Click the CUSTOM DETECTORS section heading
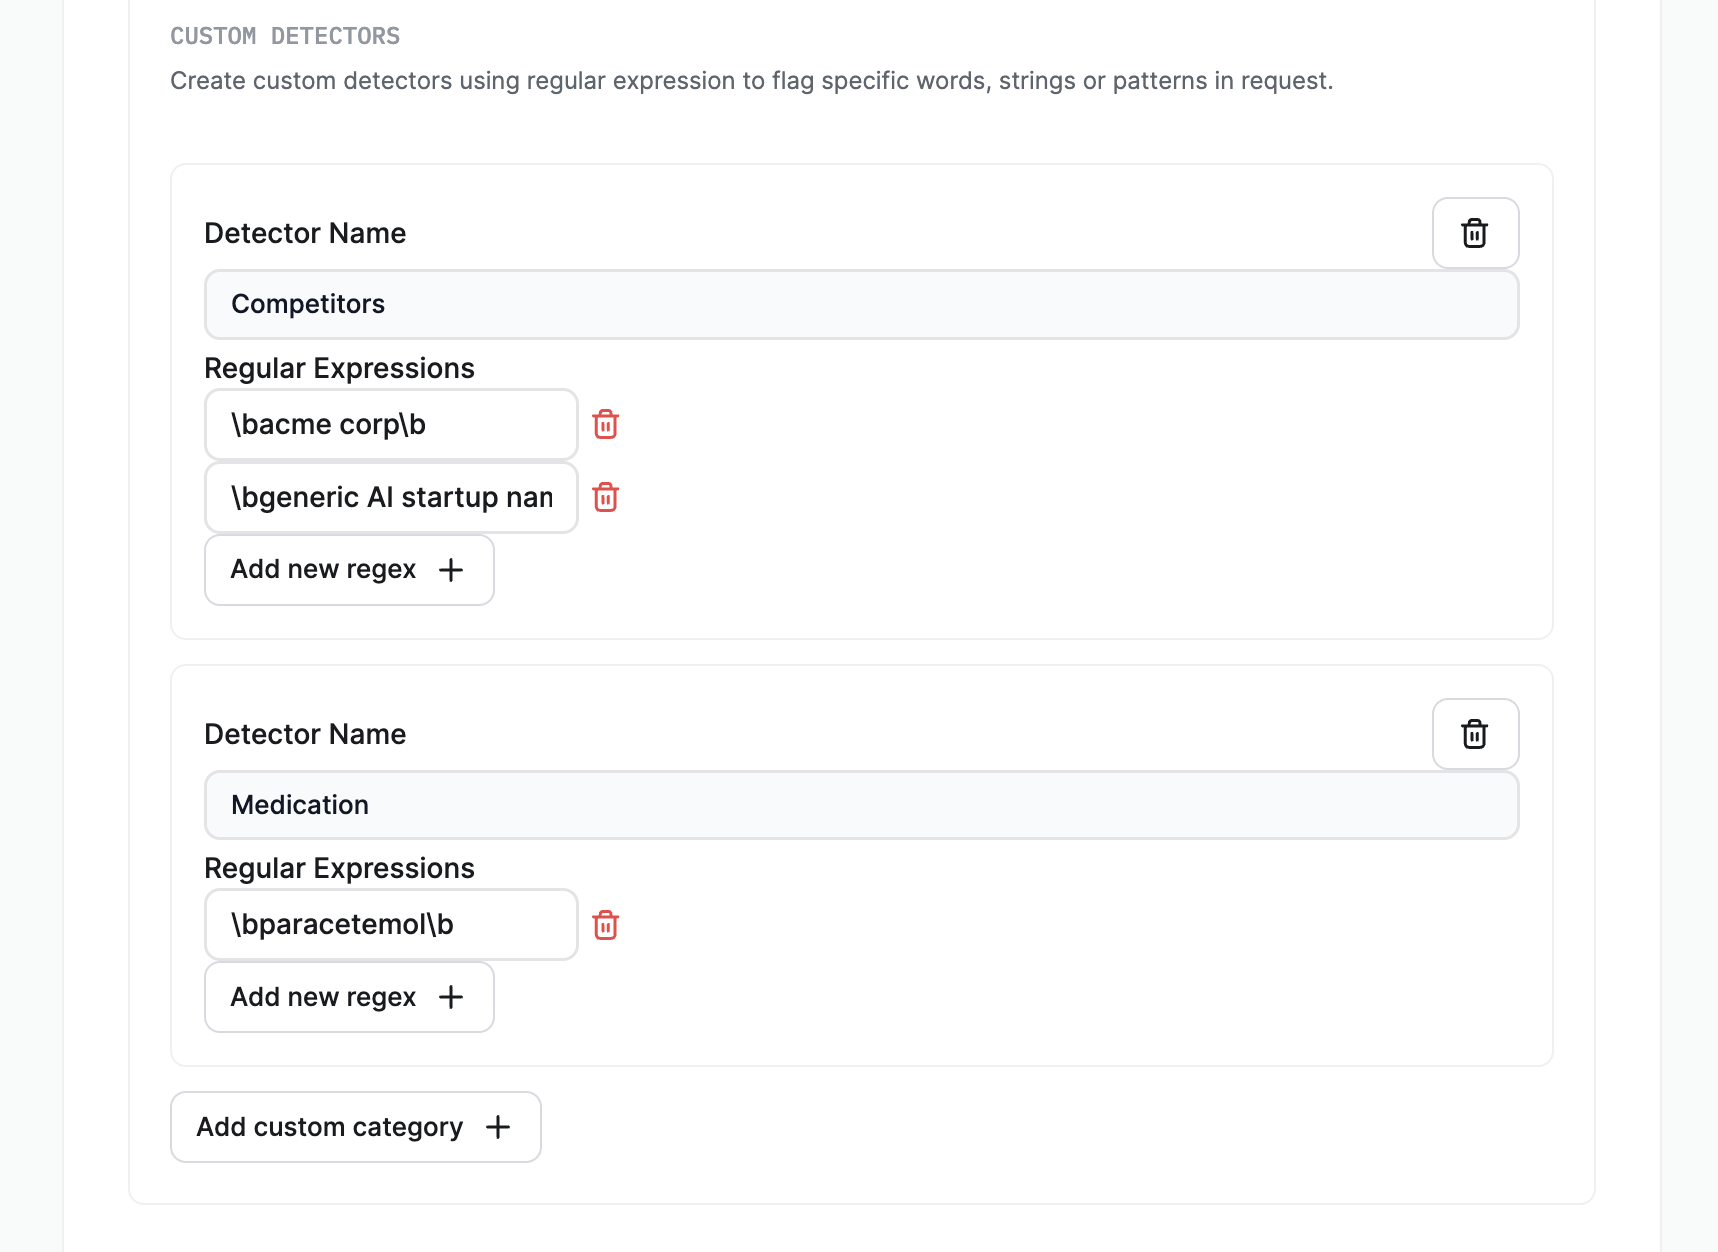The width and height of the screenshot is (1718, 1252). [285, 36]
